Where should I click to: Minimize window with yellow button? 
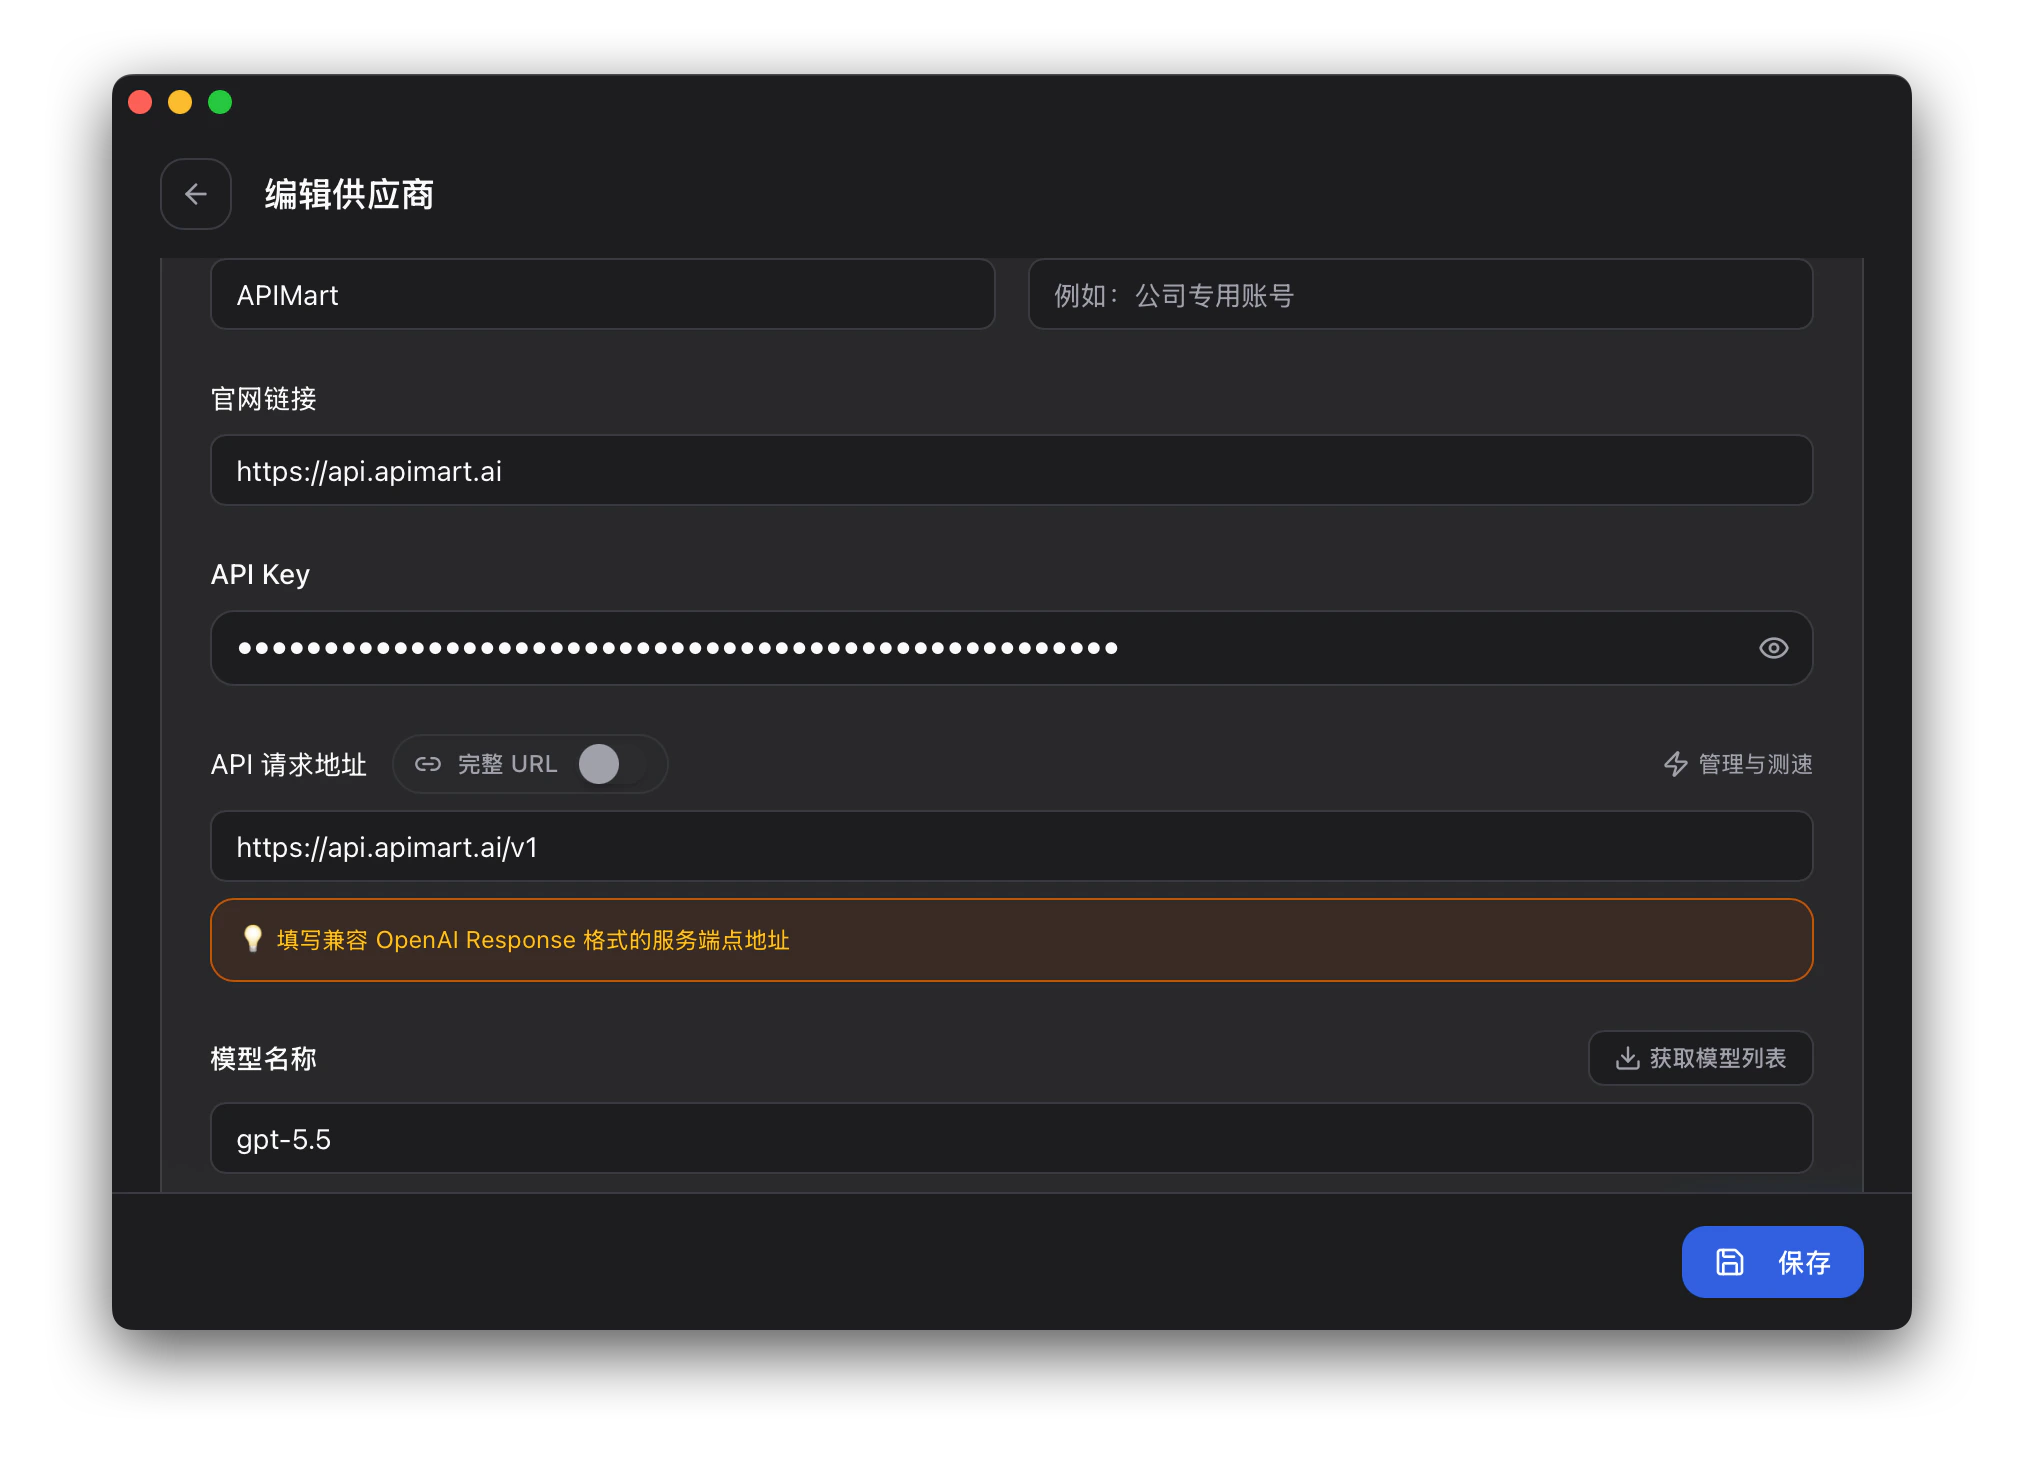[180, 102]
